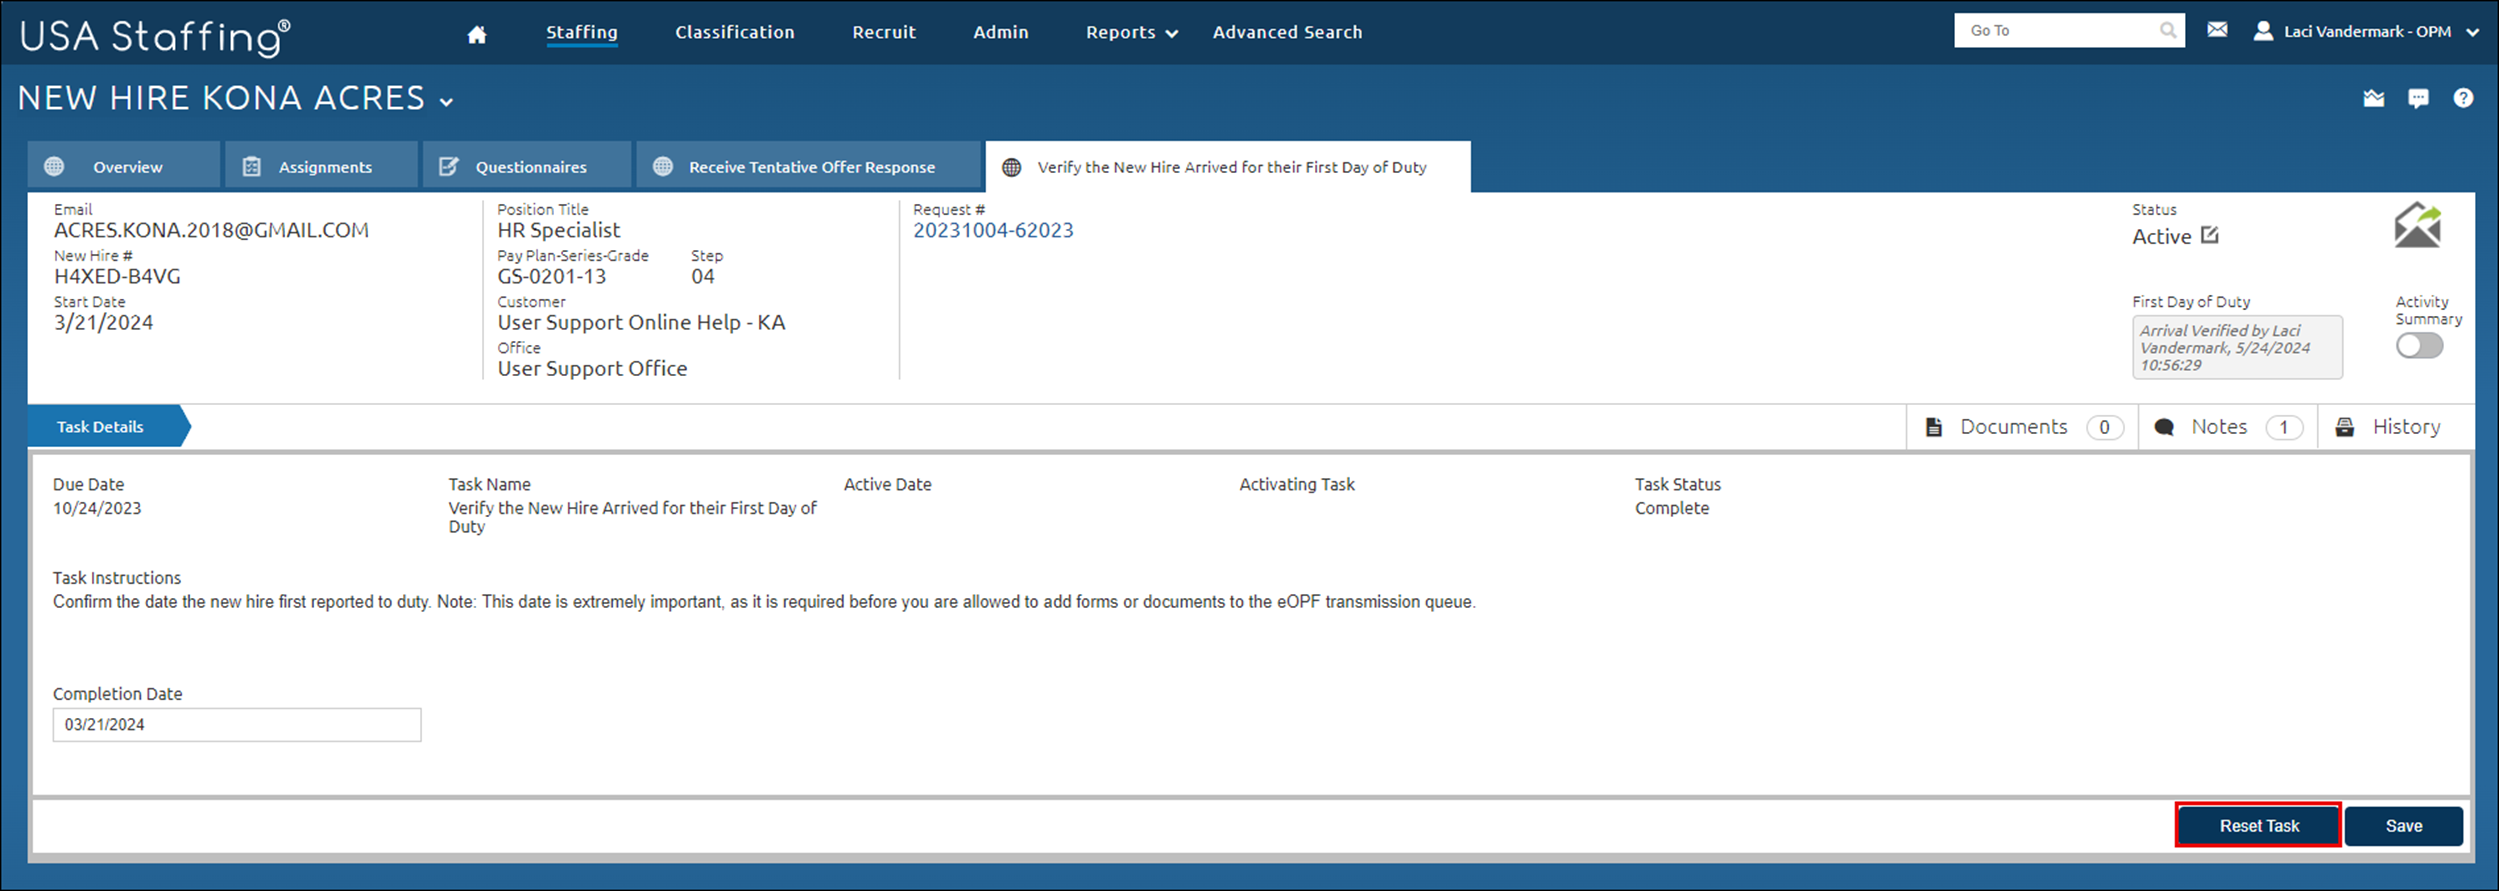Switch to the Assignments tab
The image size is (2499, 891).
pyautogui.click(x=322, y=165)
